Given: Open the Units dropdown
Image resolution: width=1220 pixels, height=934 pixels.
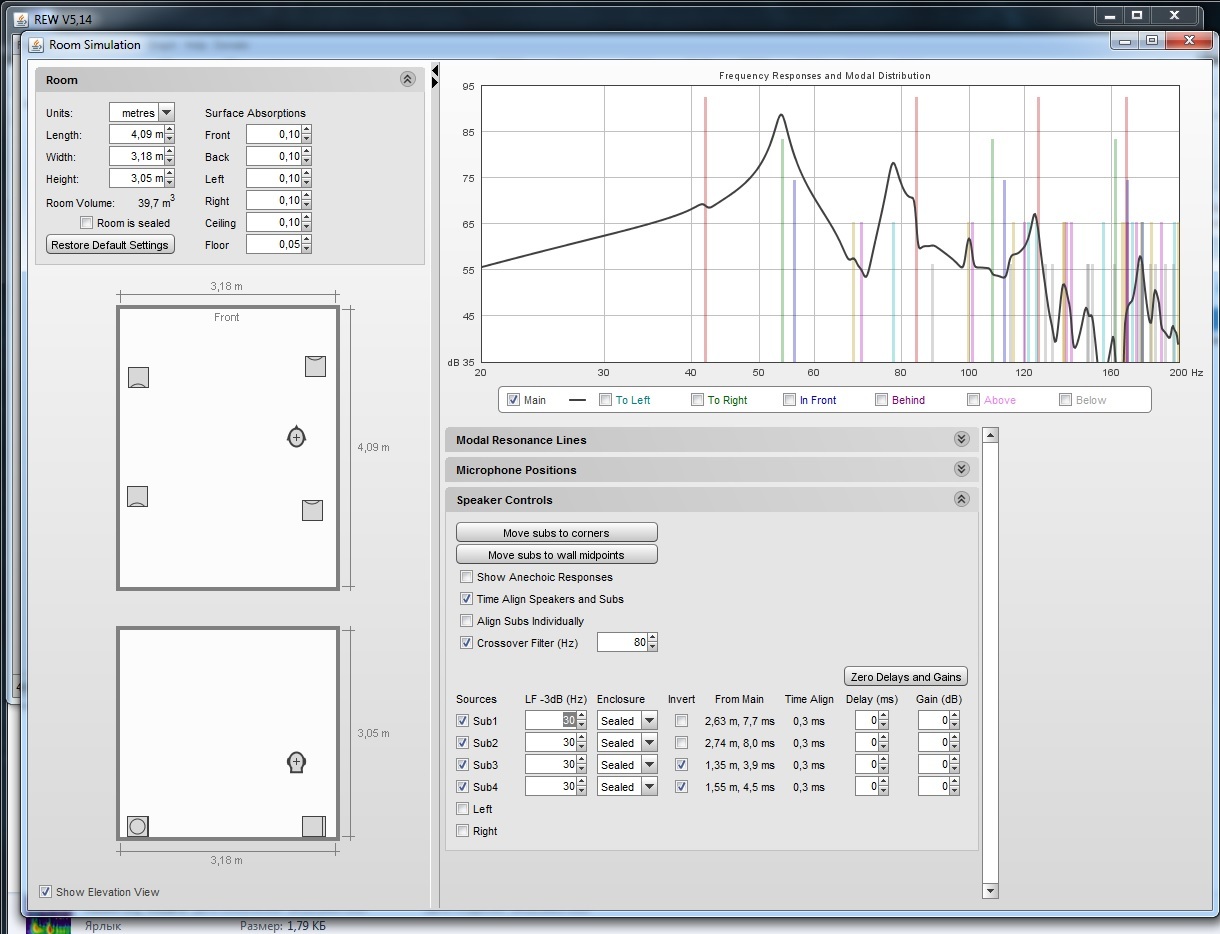Looking at the screenshot, I should coord(166,113).
